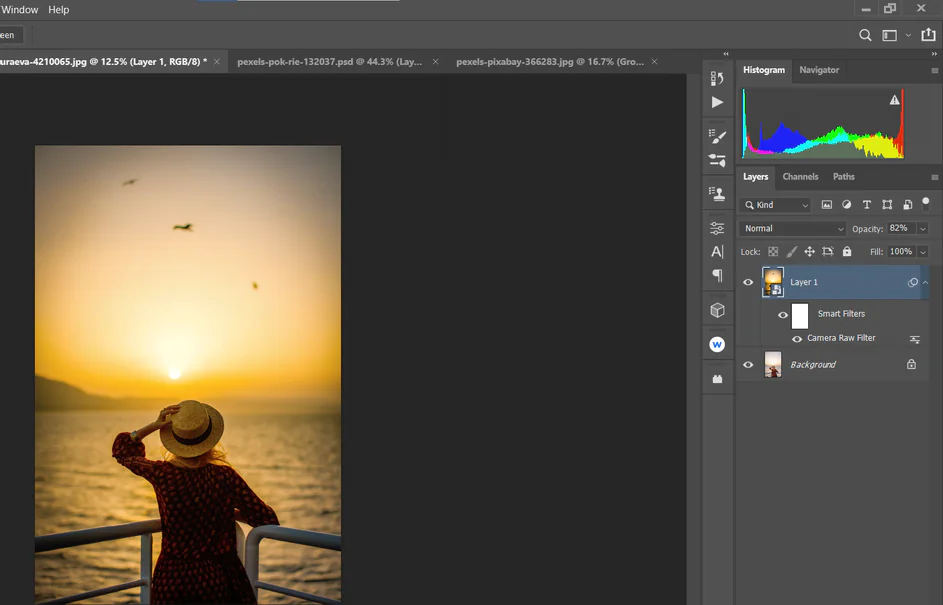Open the Kind layer filter dropdown

[776, 205]
